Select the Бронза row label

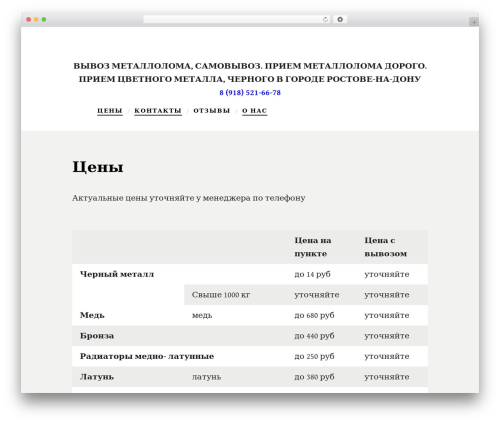(97, 336)
